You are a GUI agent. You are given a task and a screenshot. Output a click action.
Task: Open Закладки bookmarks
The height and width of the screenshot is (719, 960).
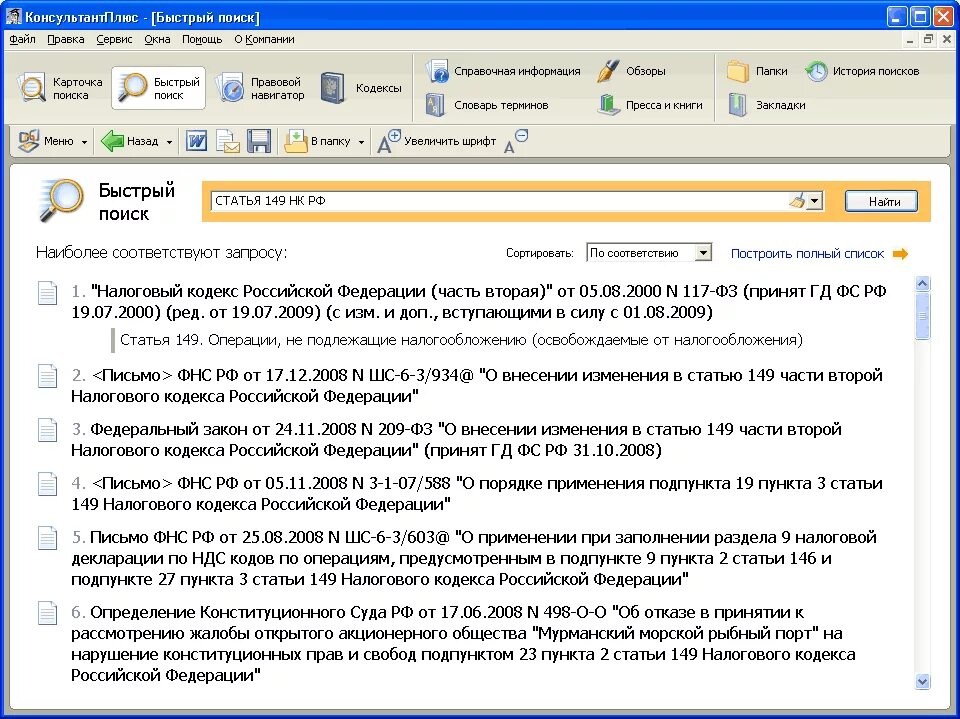coord(765,105)
